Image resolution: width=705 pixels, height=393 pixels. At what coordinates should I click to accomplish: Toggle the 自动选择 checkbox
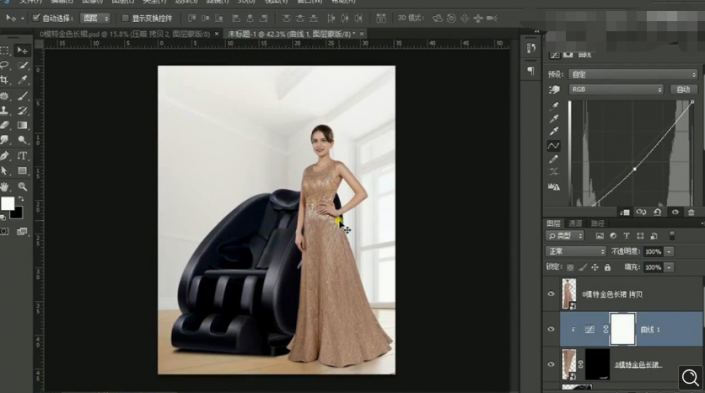(36, 18)
